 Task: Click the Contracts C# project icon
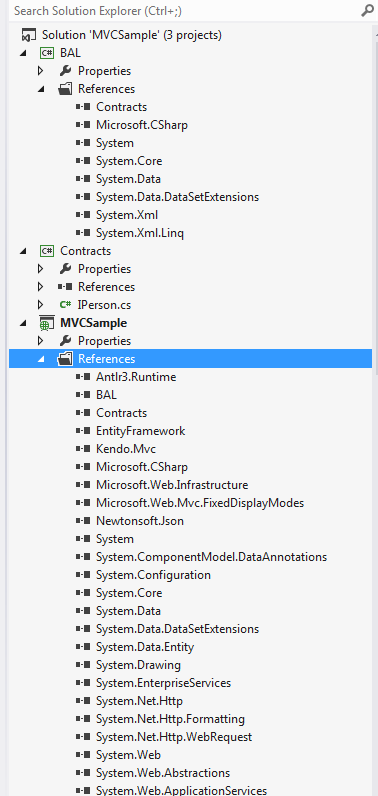[47, 250]
